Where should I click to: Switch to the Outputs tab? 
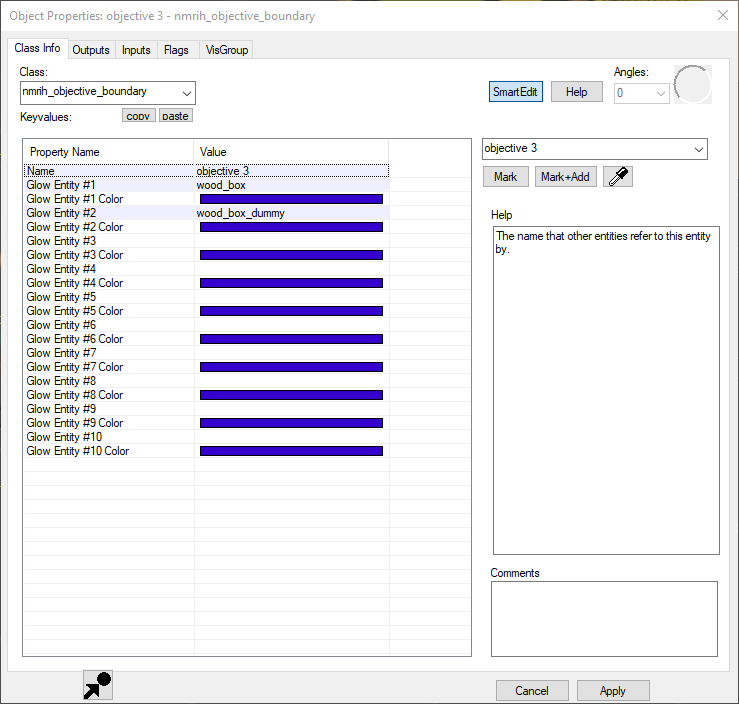tap(91, 50)
